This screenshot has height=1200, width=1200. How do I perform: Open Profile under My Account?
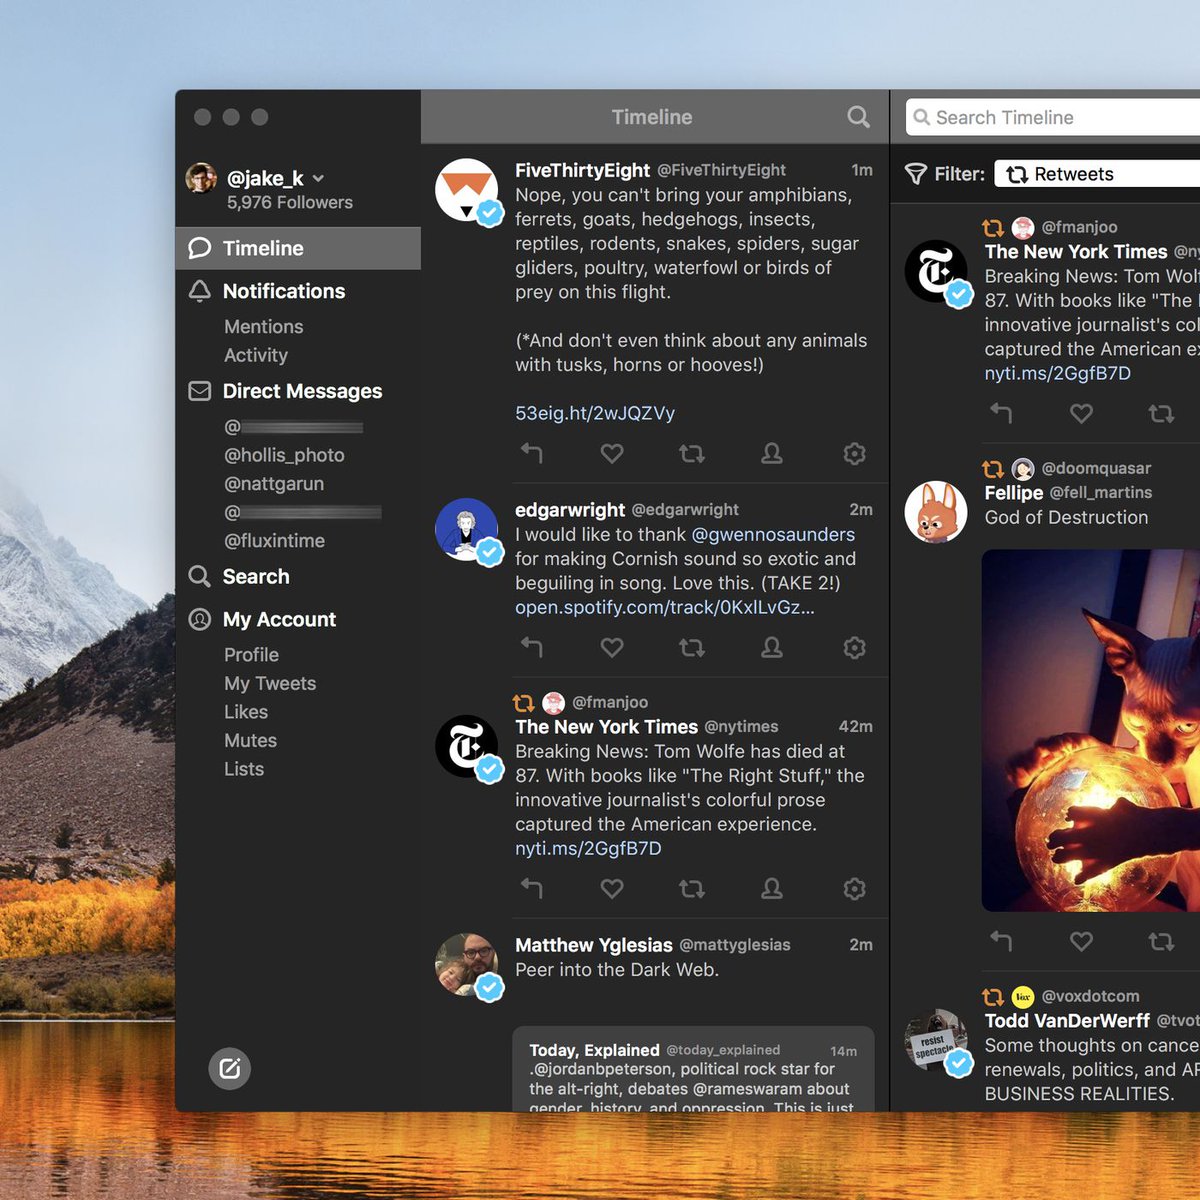[x=251, y=655]
